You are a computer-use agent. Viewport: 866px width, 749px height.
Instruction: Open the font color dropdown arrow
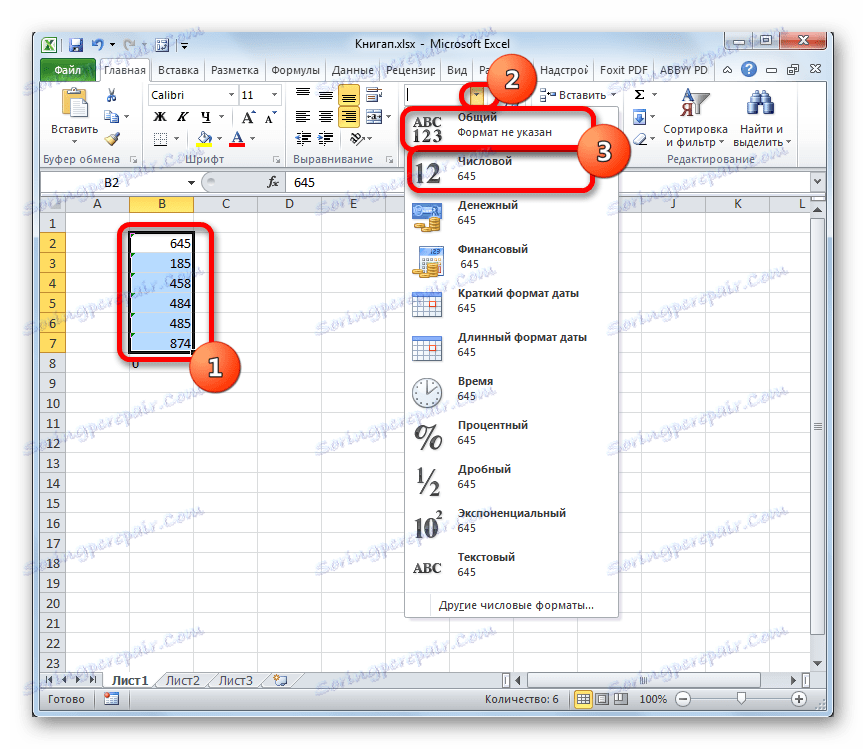[x=252, y=139]
